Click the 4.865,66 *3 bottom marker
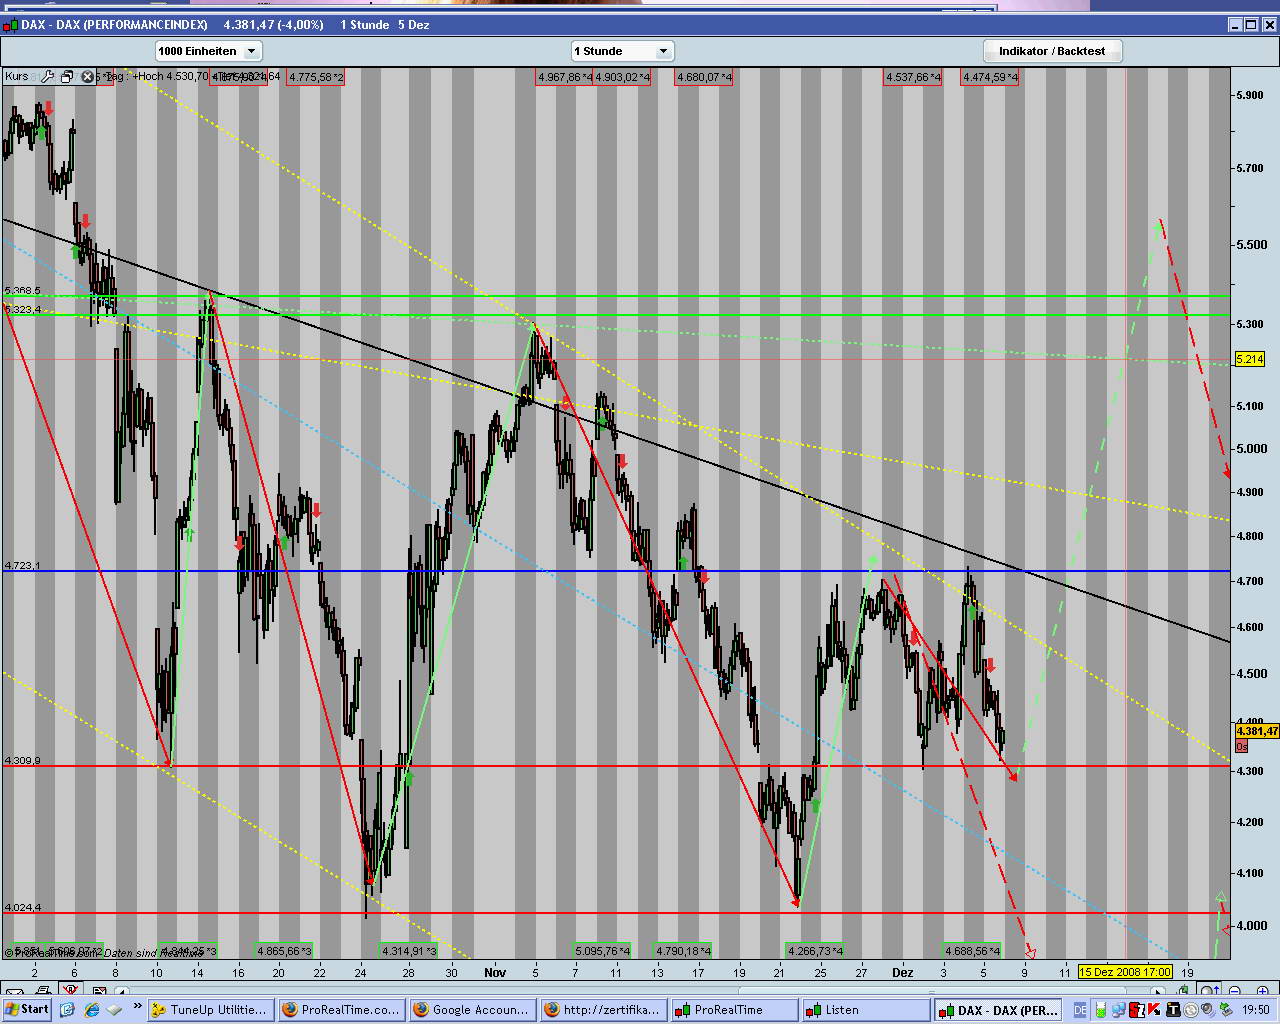The height and width of the screenshot is (1024, 1280). (x=284, y=950)
